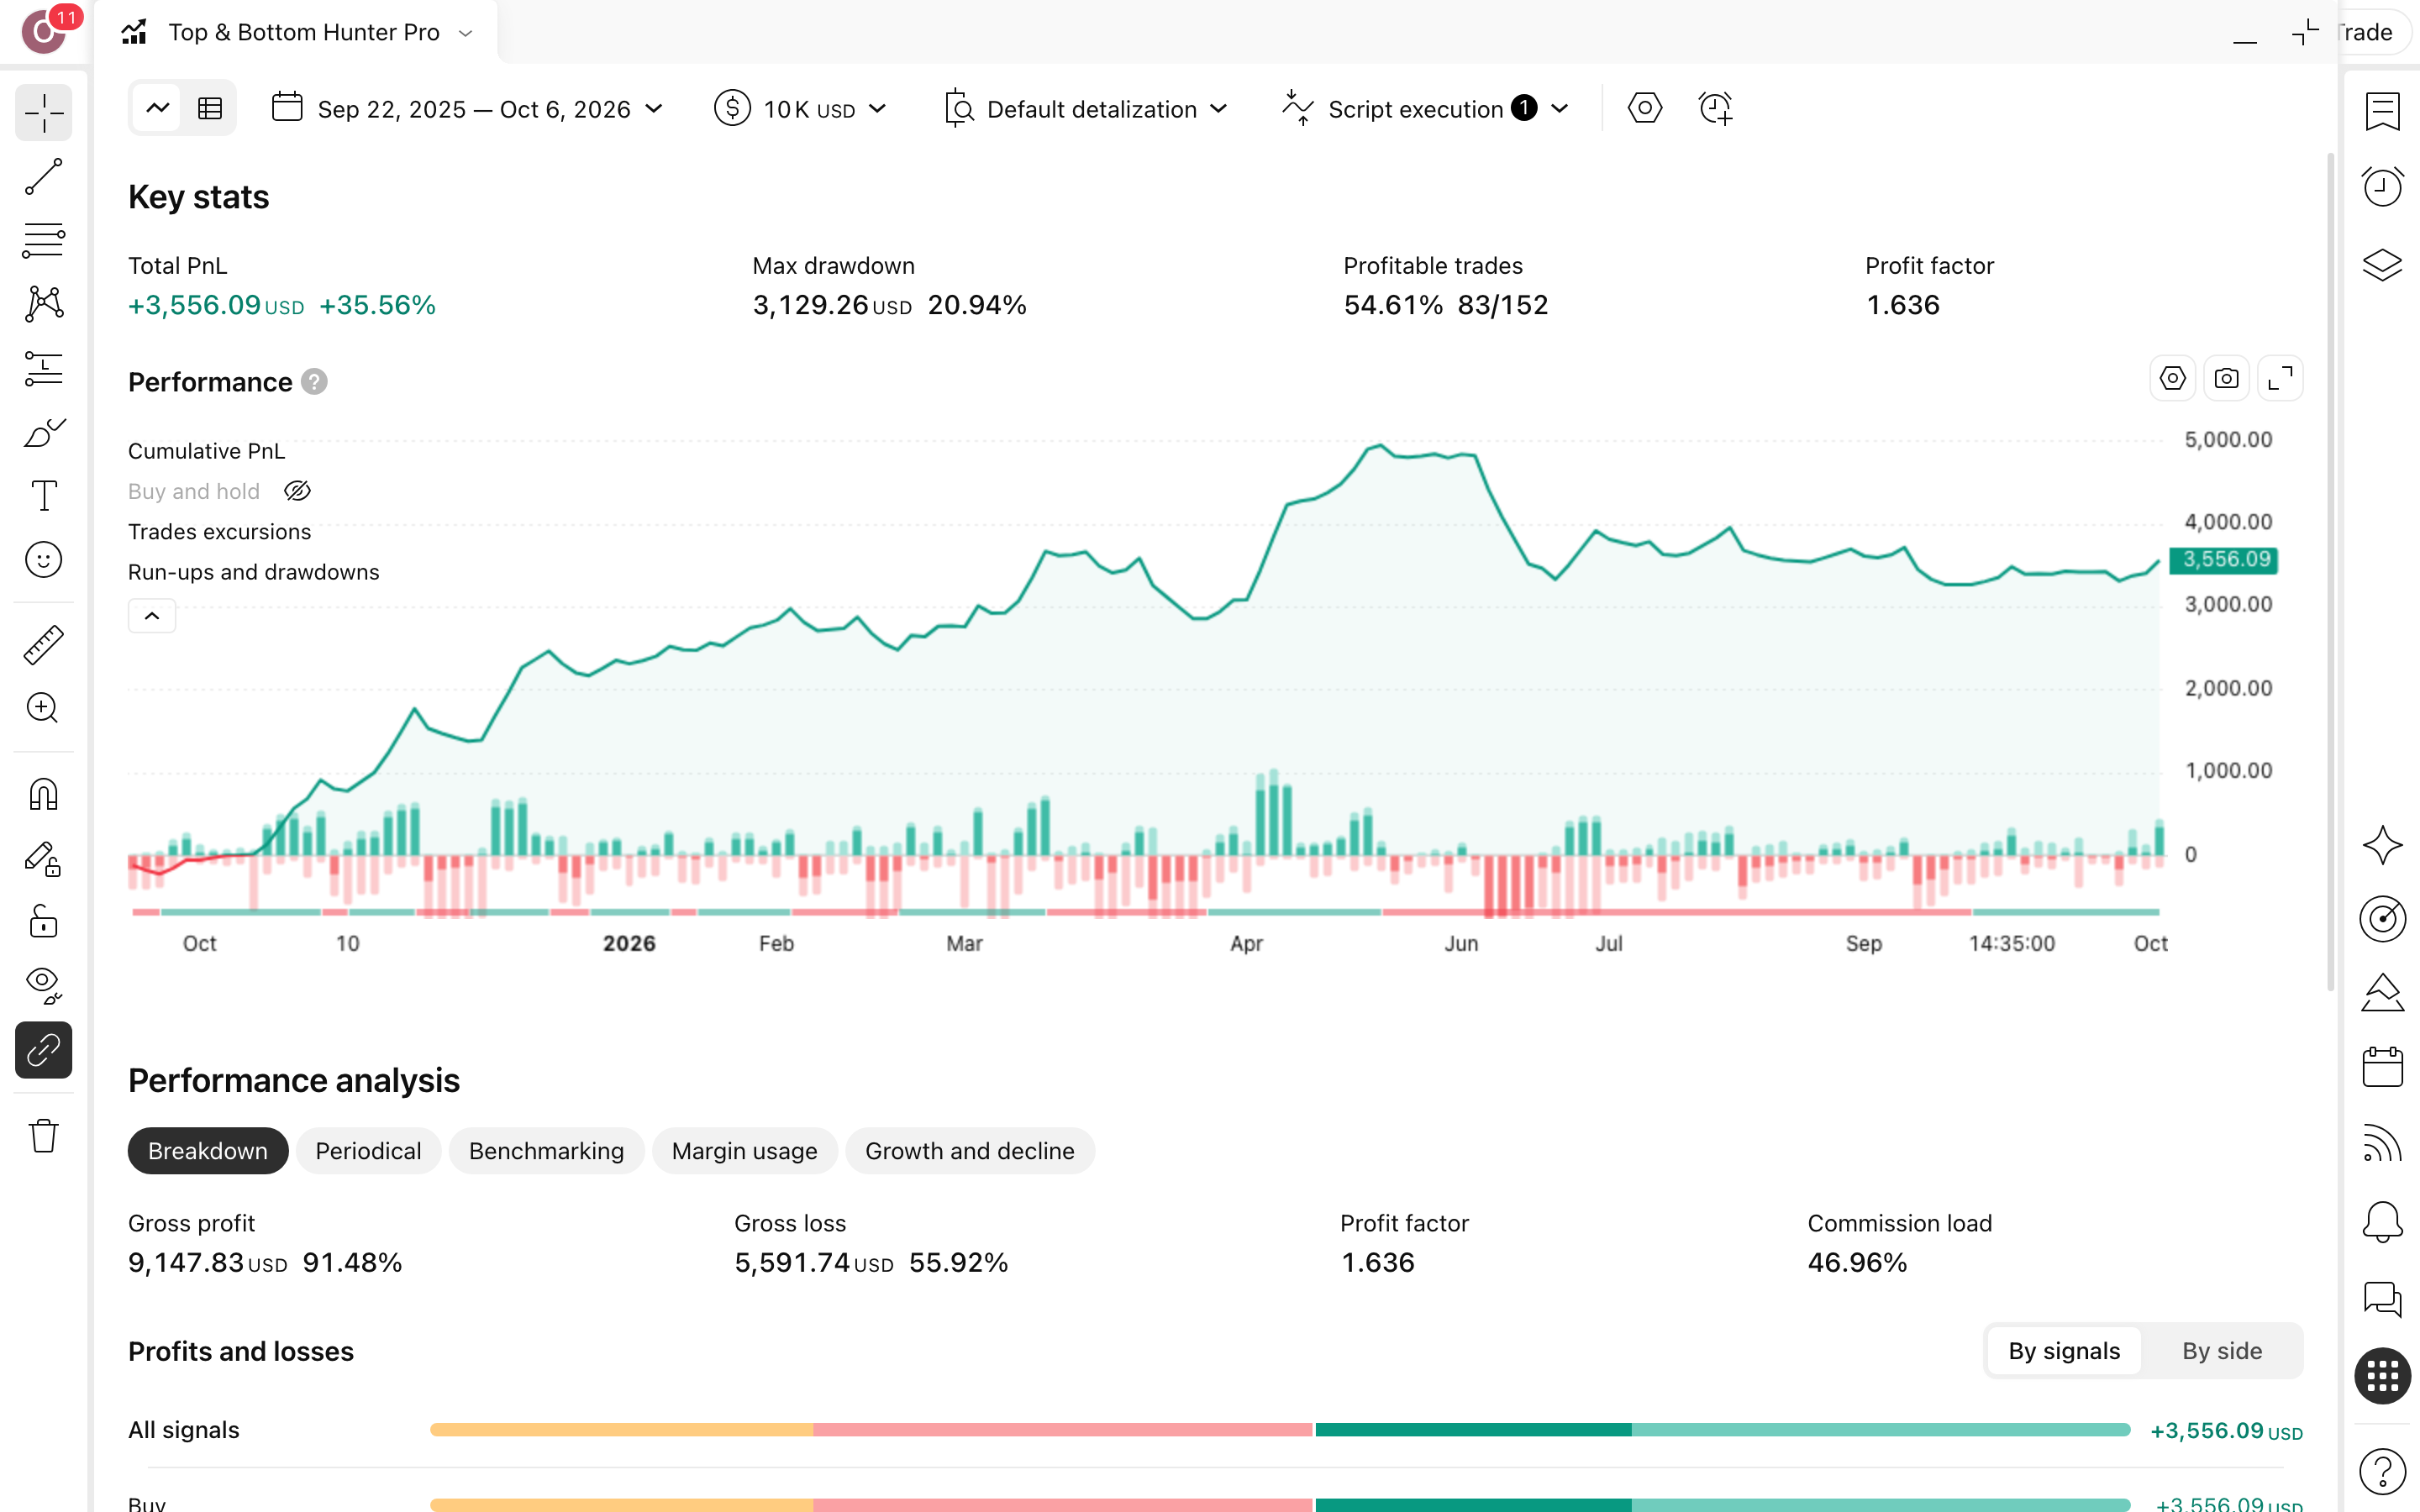
Task: Open the emoji icons tool
Action: [43, 560]
